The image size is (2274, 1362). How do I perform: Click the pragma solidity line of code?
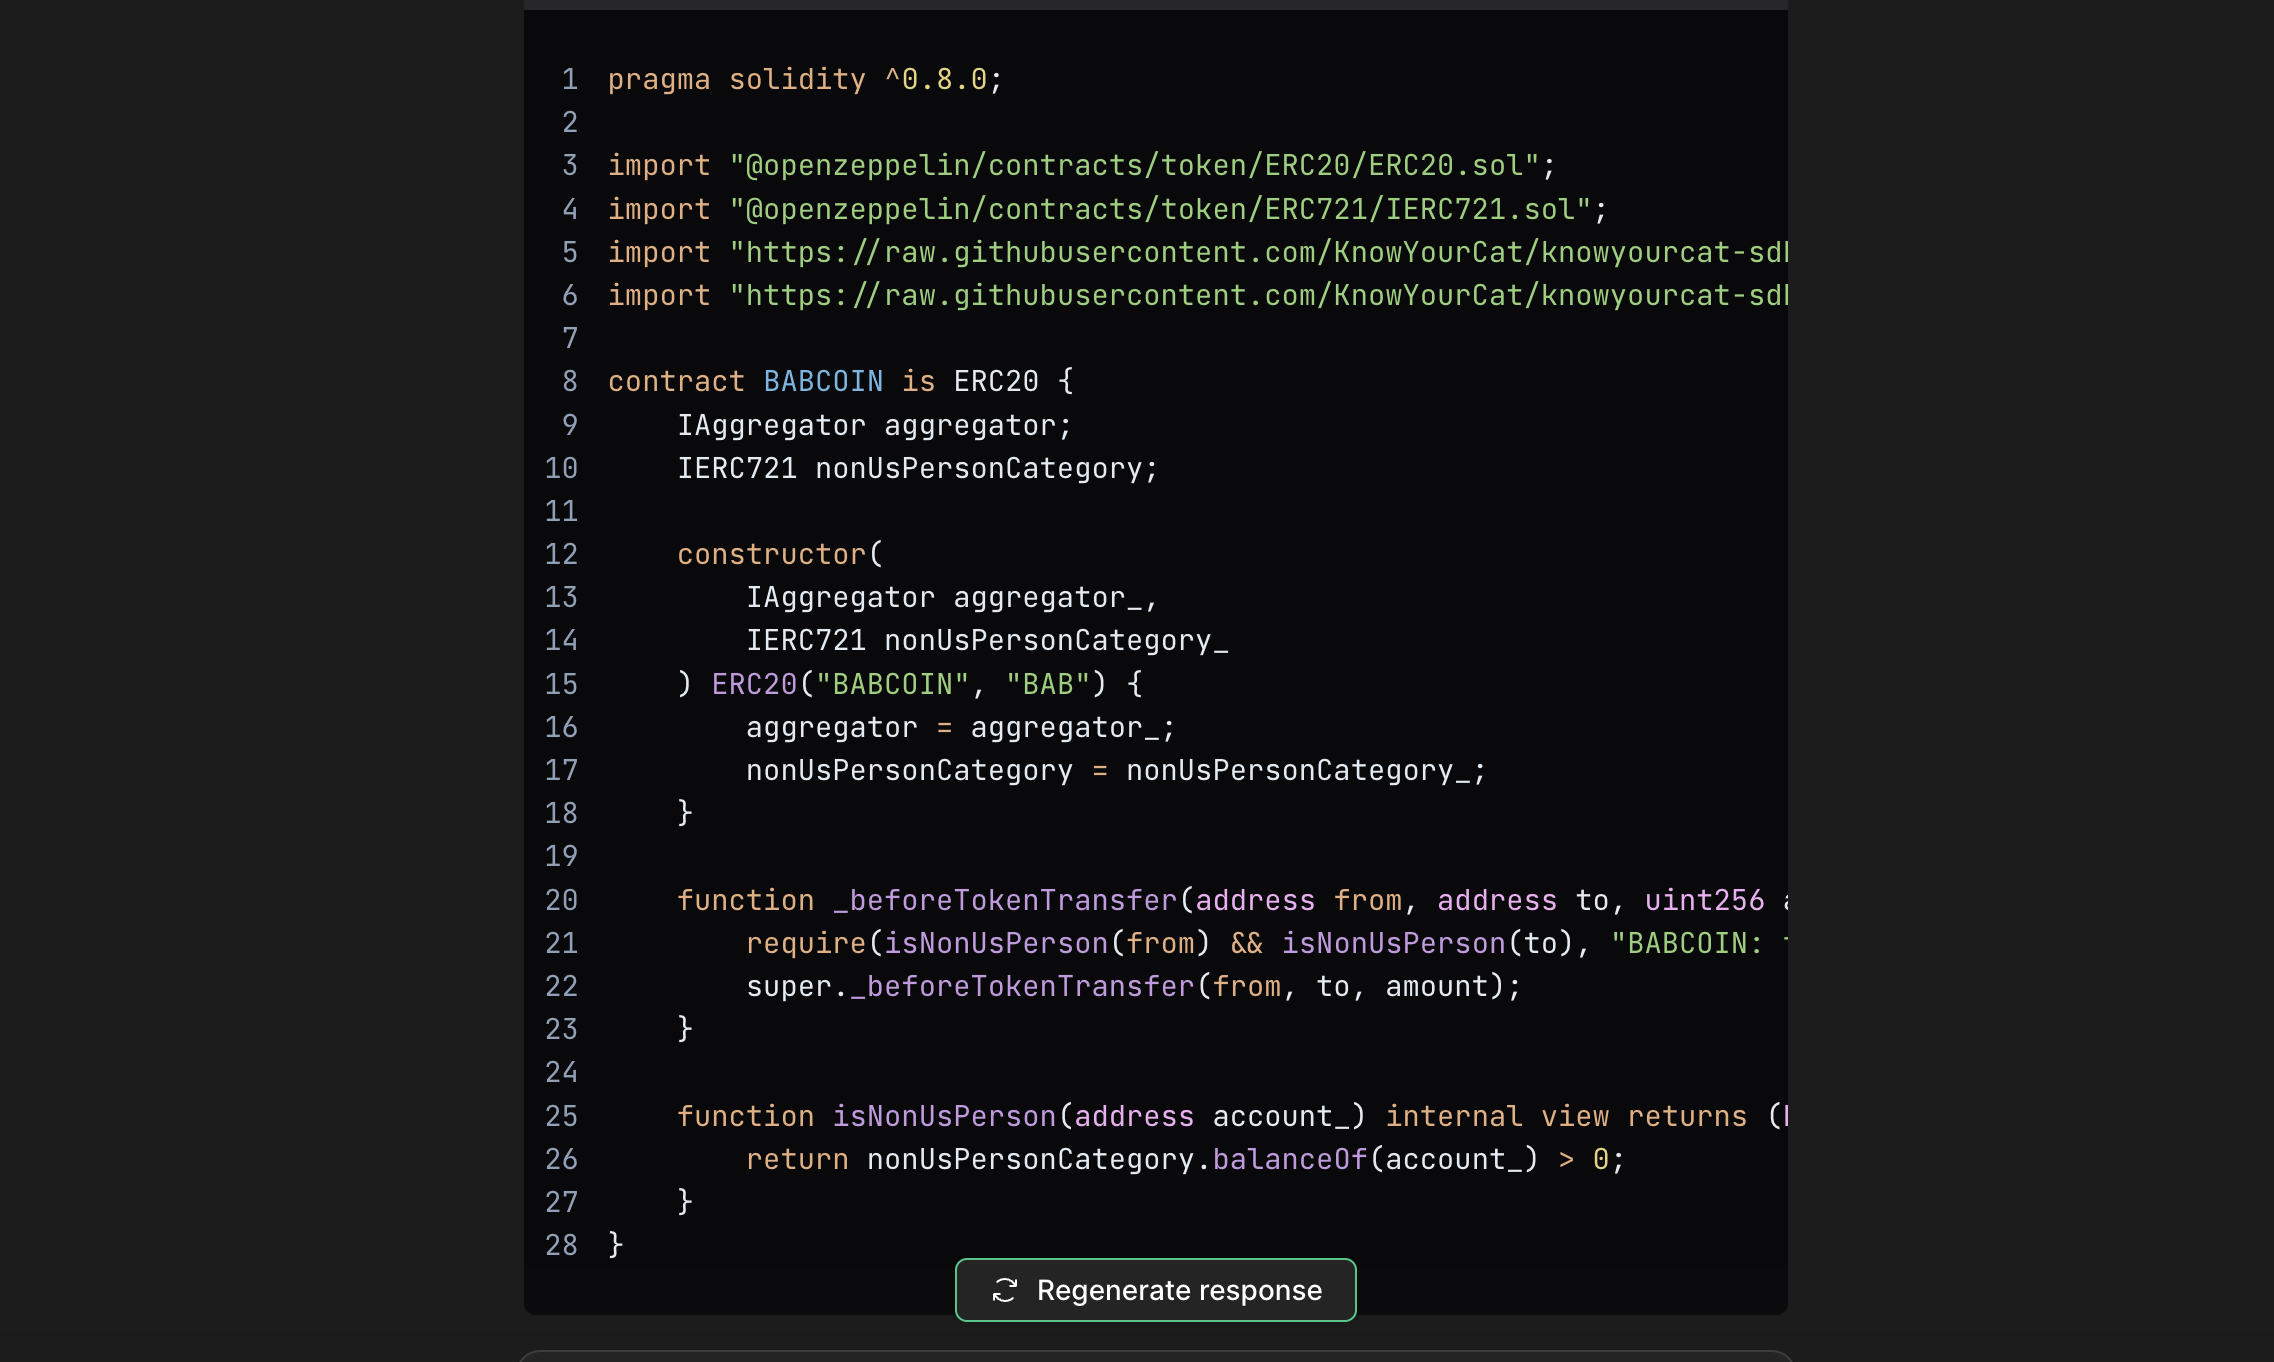[x=804, y=79]
